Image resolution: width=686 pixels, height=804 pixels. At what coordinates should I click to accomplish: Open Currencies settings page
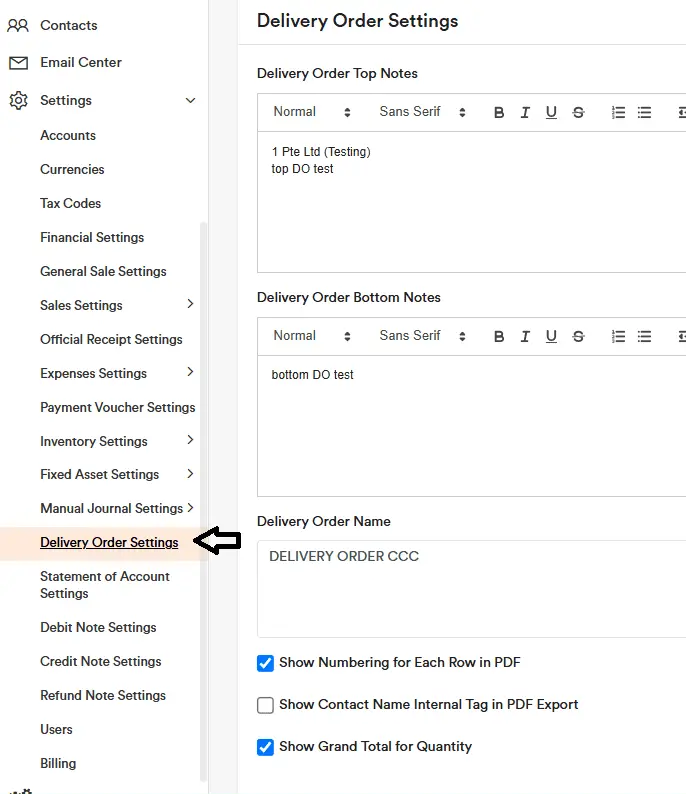[x=72, y=169]
